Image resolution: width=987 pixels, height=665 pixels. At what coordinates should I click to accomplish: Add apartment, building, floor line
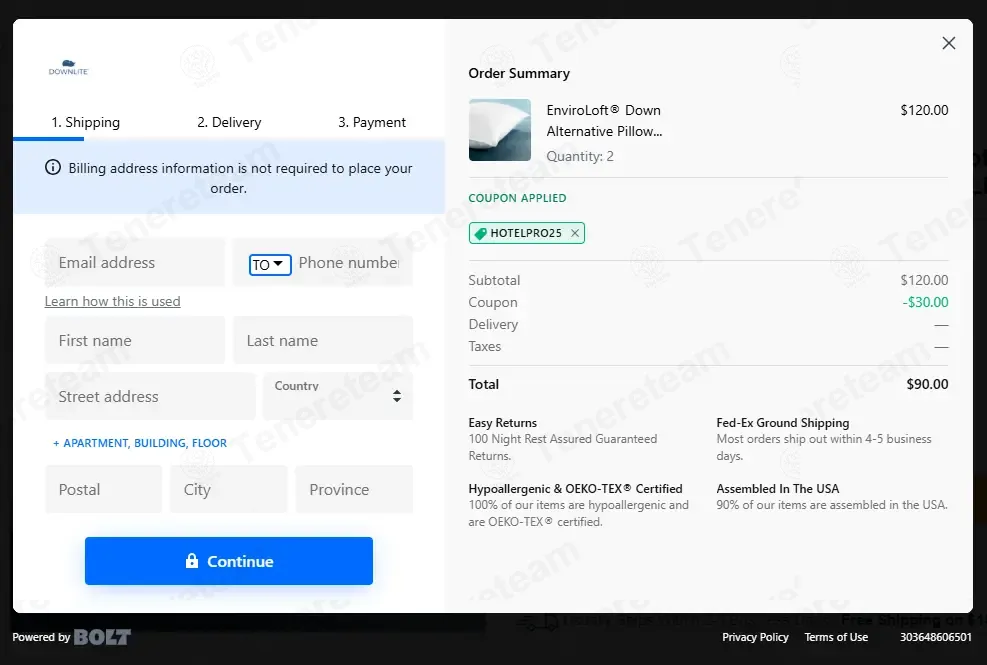tap(140, 443)
